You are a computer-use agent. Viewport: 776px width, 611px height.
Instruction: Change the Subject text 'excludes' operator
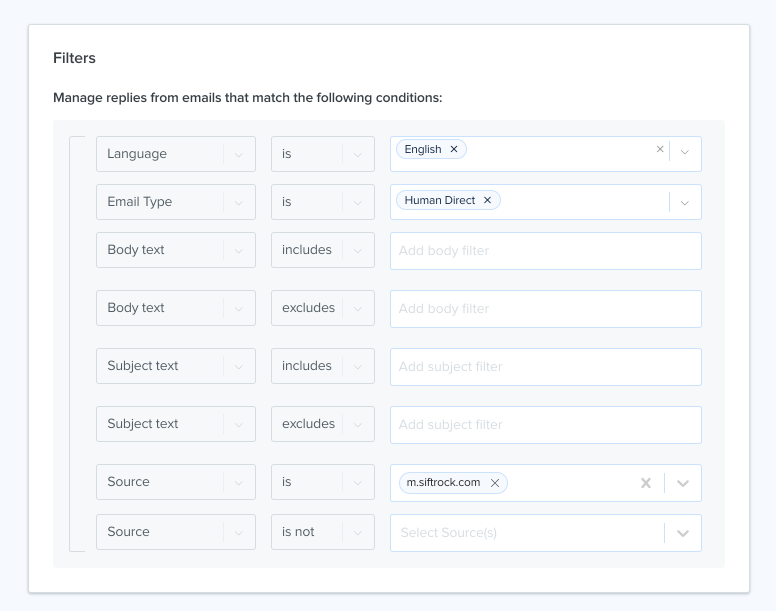323,424
